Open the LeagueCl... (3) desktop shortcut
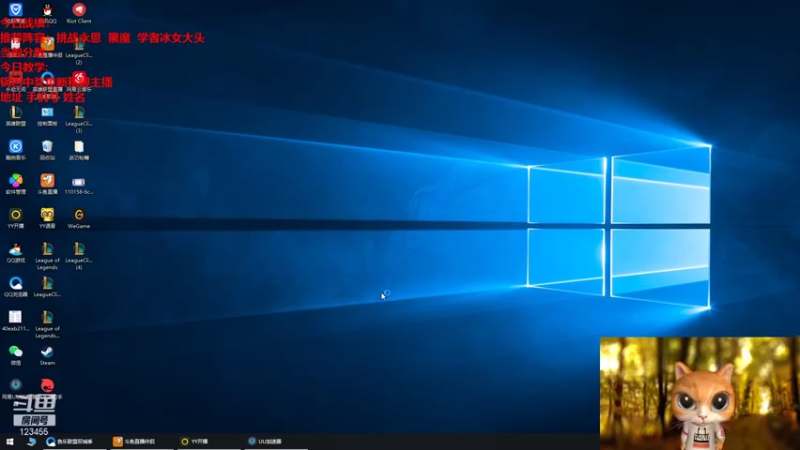The image size is (800, 450). (79, 119)
